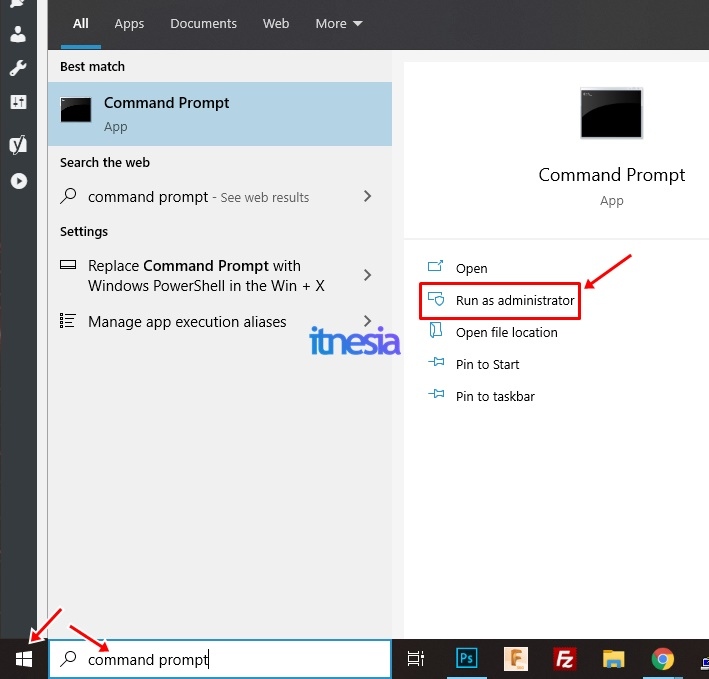709x679 pixels.
Task: Click the Pin to taskbar pin icon
Action: [x=436, y=394]
